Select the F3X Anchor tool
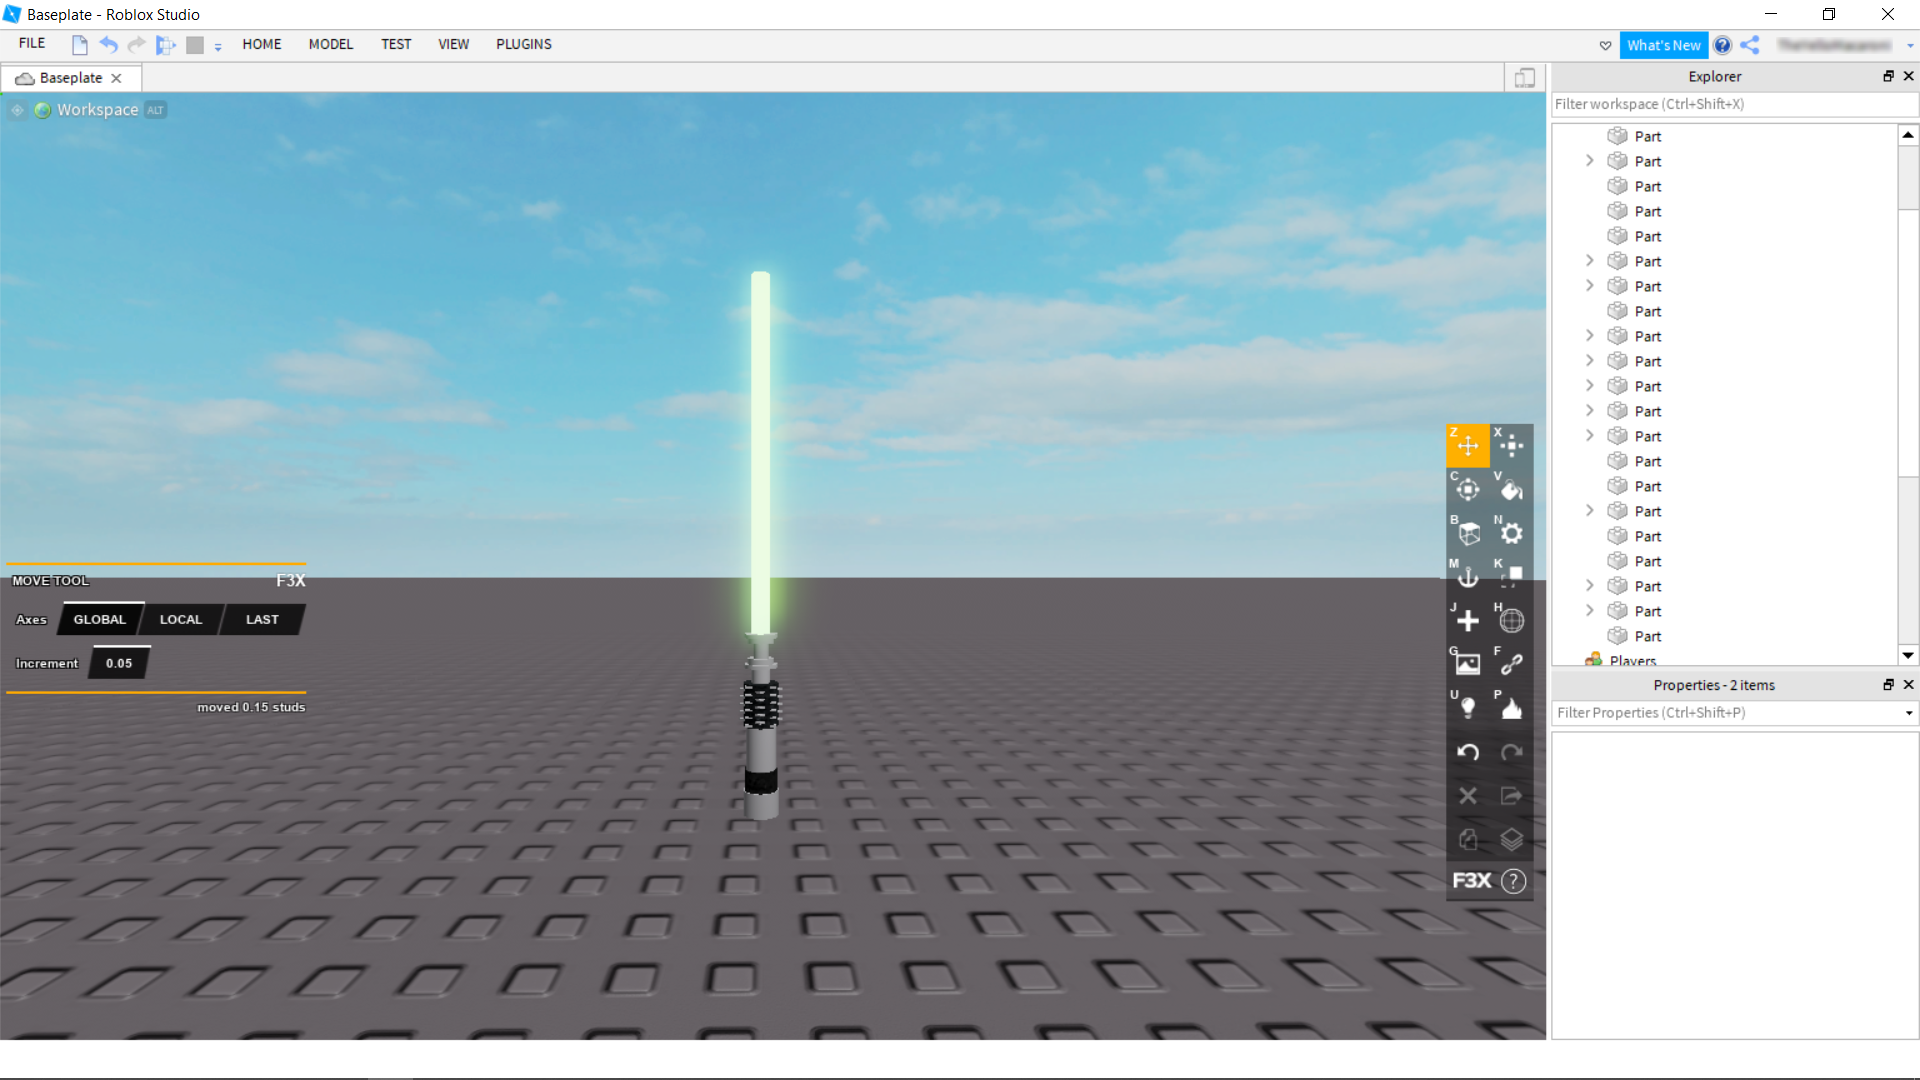 click(x=1467, y=576)
